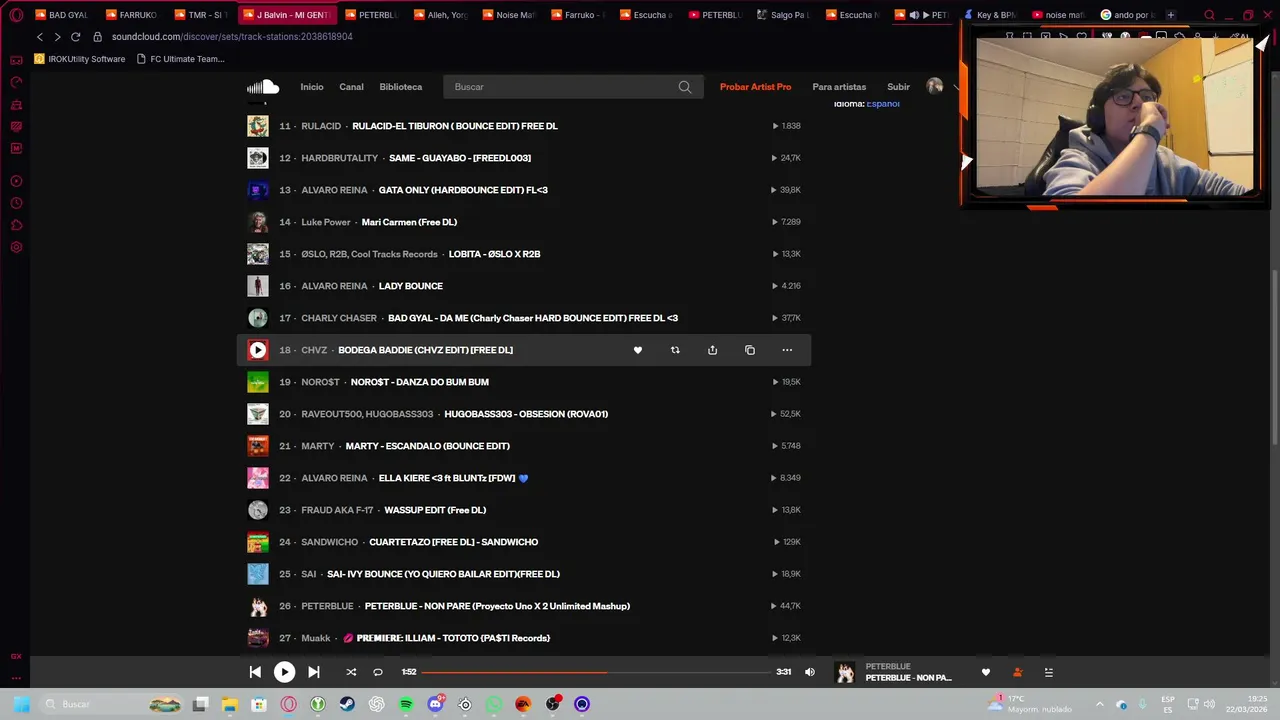Switch to the FARRUKO browser tab
The width and height of the screenshot is (1280, 720).
click(x=132, y=15)
